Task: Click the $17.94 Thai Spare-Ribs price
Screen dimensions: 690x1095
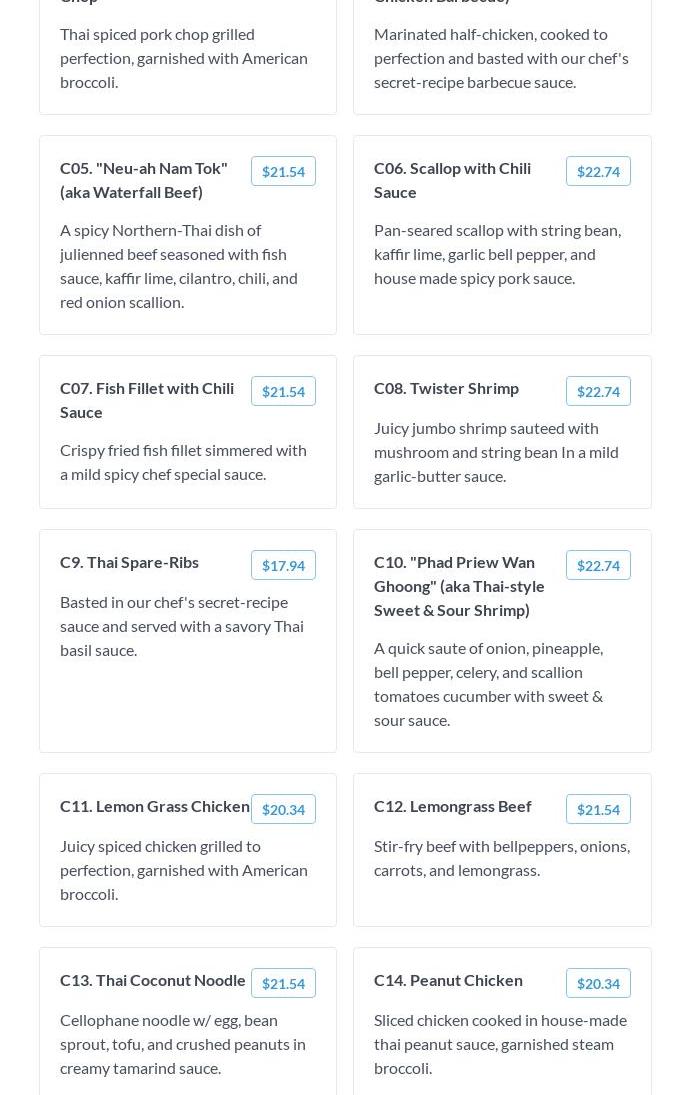Action: [283, 566]
